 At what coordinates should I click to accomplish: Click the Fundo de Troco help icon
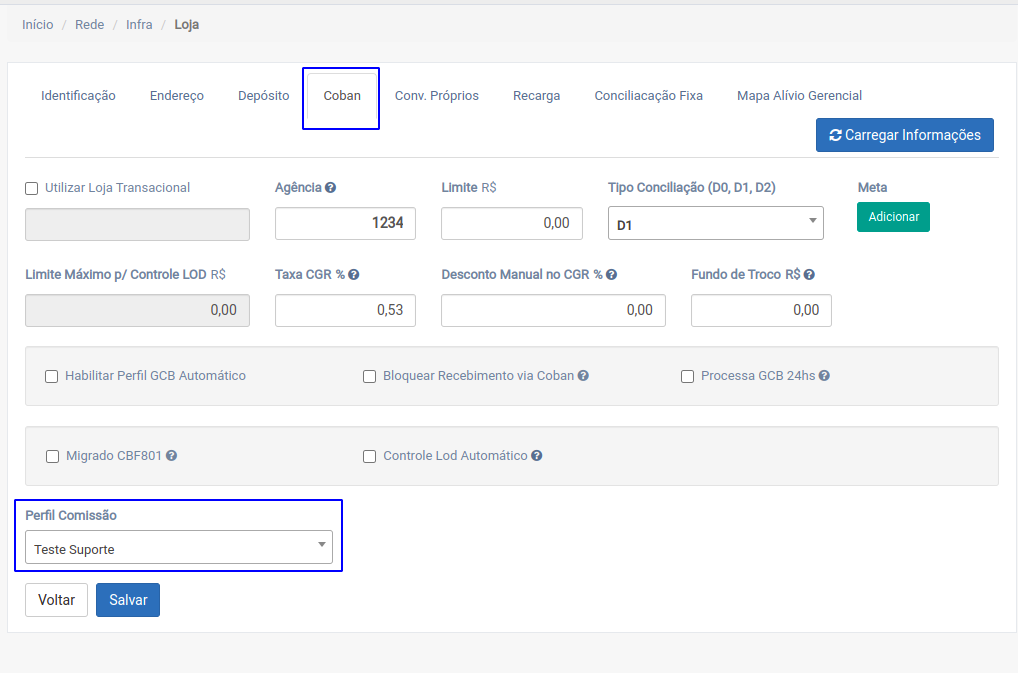point(809,275)
